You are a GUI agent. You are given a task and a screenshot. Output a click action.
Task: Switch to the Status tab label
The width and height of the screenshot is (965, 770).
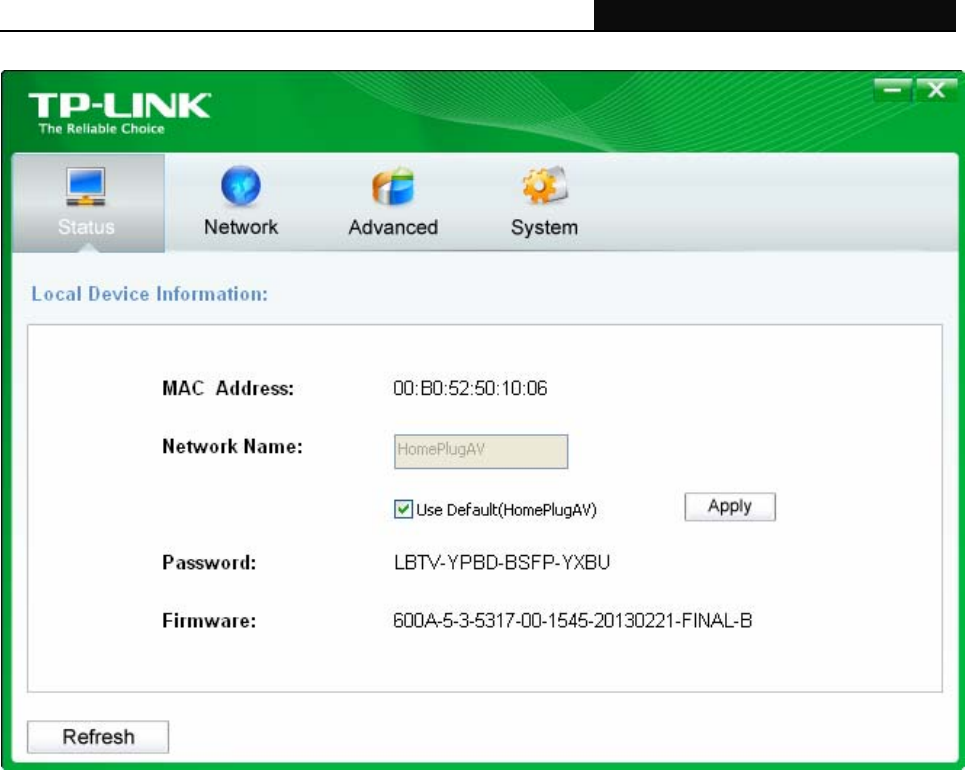(x=86, y=227)
